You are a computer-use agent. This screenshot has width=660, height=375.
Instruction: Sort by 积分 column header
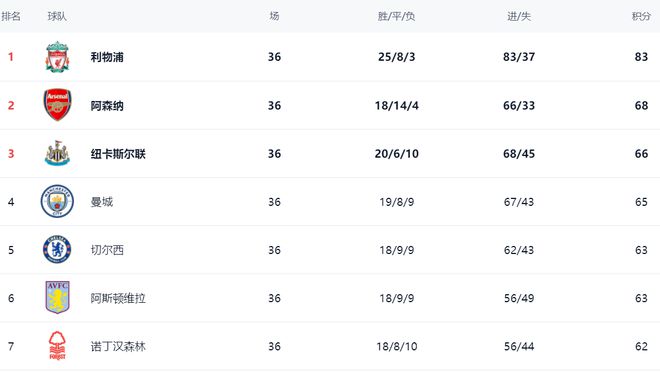pos(641,16)
